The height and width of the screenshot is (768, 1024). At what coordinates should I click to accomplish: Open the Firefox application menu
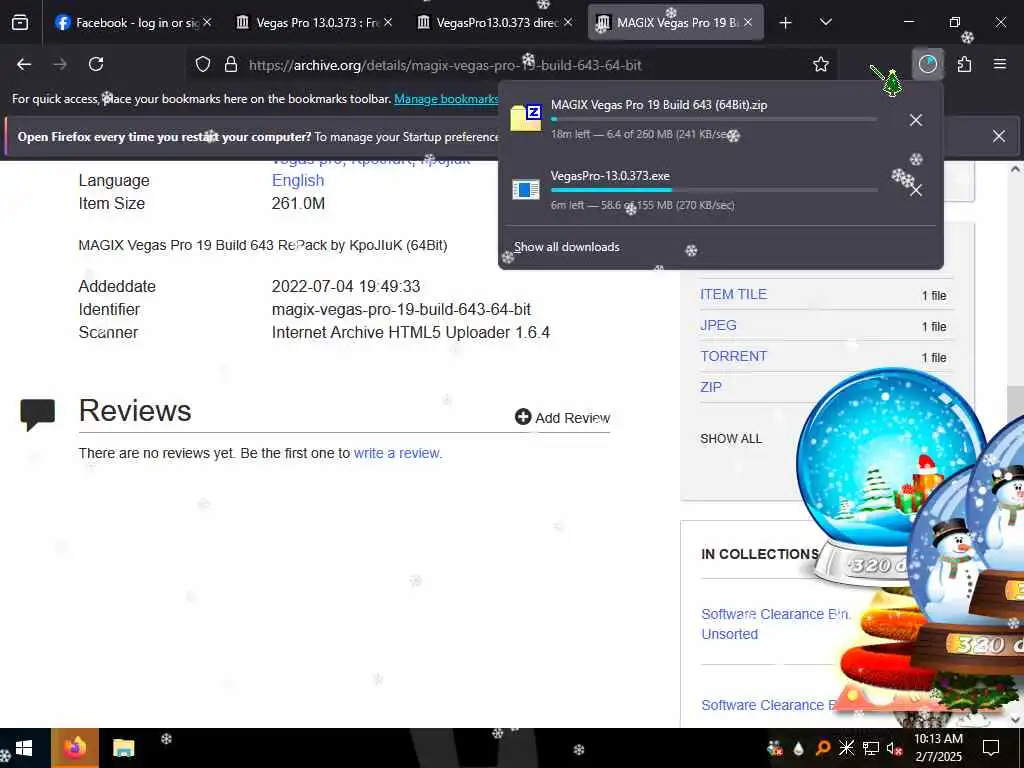click(1000, 64)
